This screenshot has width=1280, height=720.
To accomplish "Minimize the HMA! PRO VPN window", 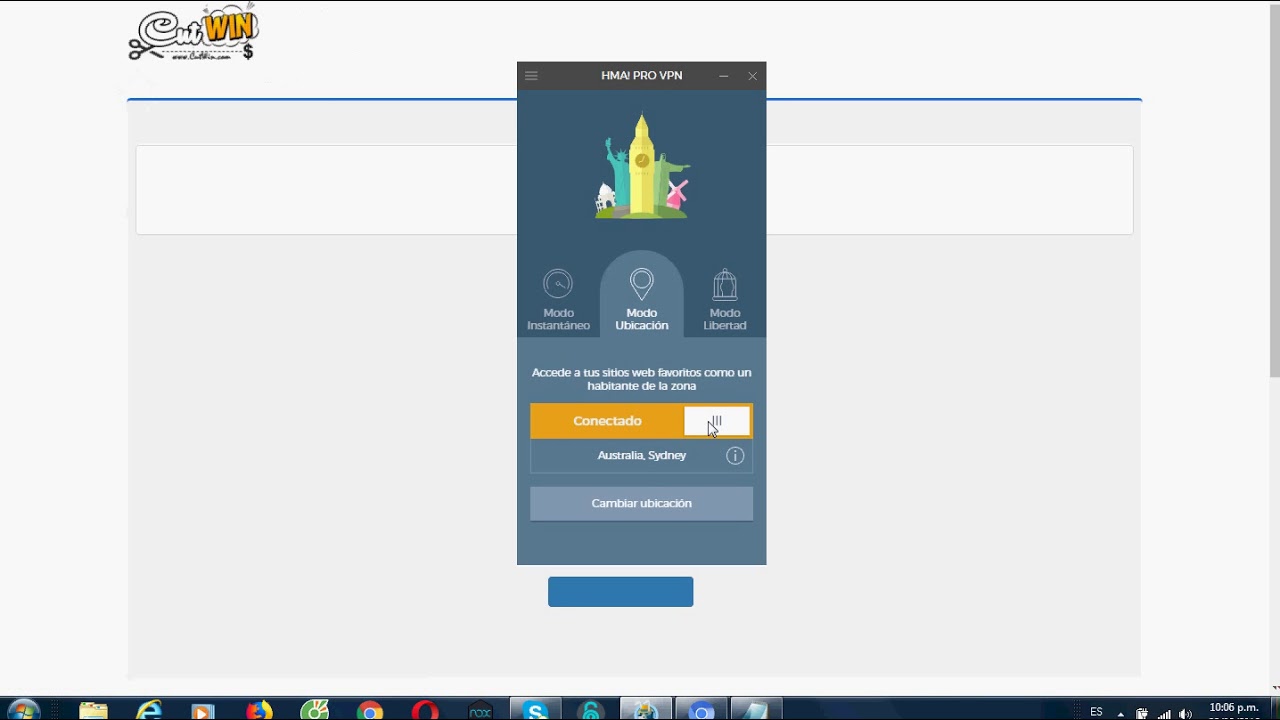I will 724,76.
